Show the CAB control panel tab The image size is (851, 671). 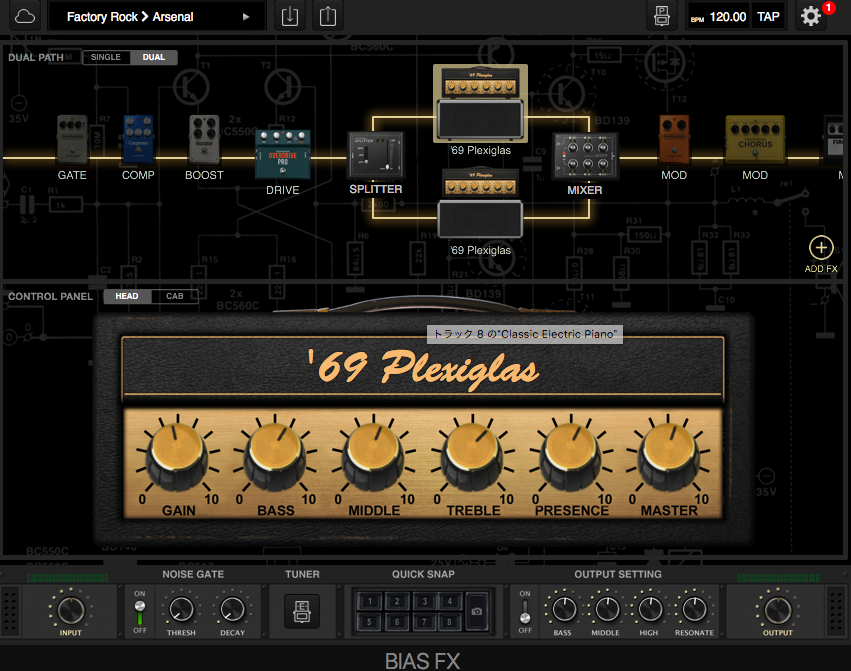[x=175, y=296]
